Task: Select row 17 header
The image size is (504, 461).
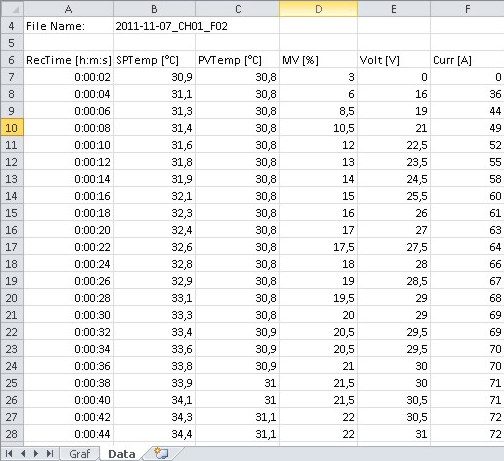Action: [x=12, y=247]
